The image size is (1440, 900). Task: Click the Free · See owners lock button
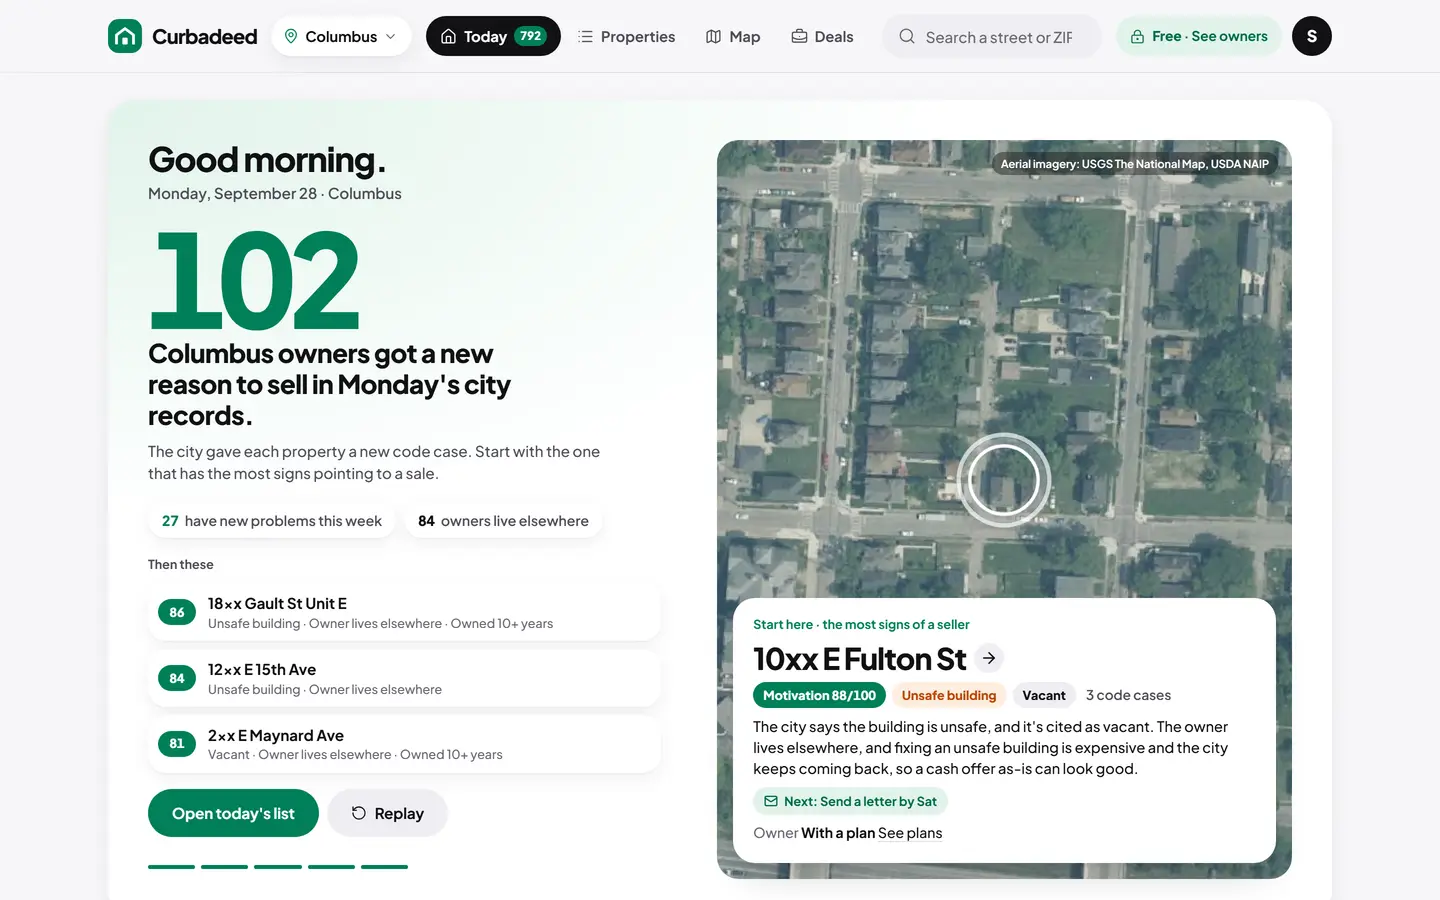point(1199,36)
